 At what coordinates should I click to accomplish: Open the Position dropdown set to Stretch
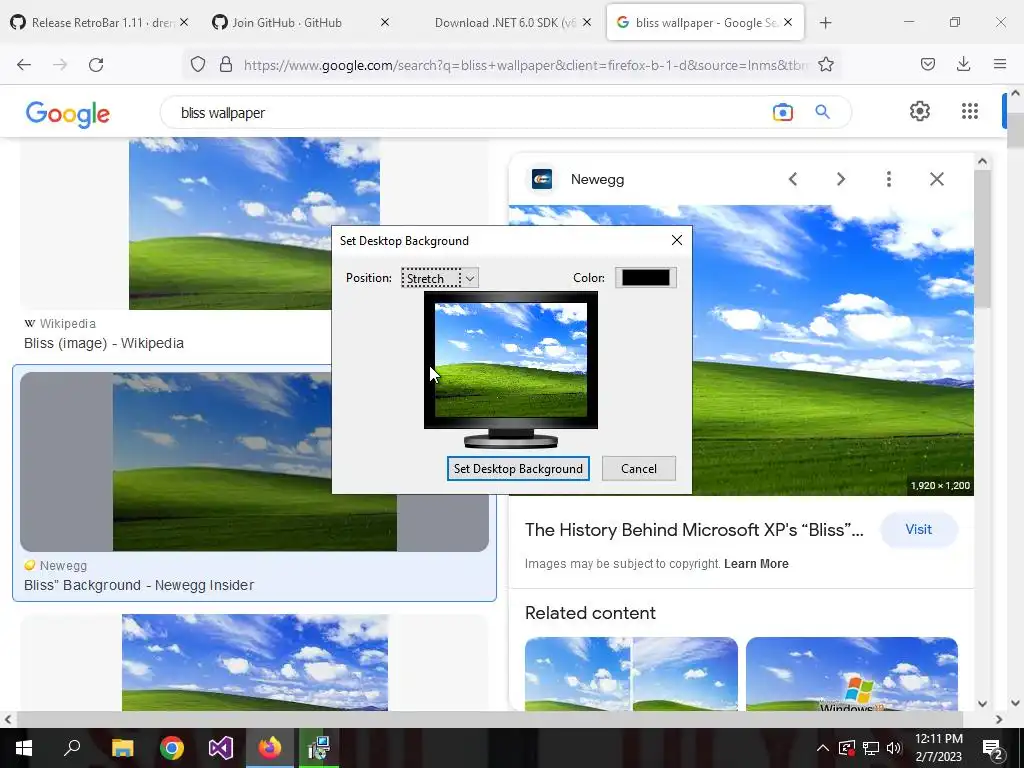(x=440, y=278)
